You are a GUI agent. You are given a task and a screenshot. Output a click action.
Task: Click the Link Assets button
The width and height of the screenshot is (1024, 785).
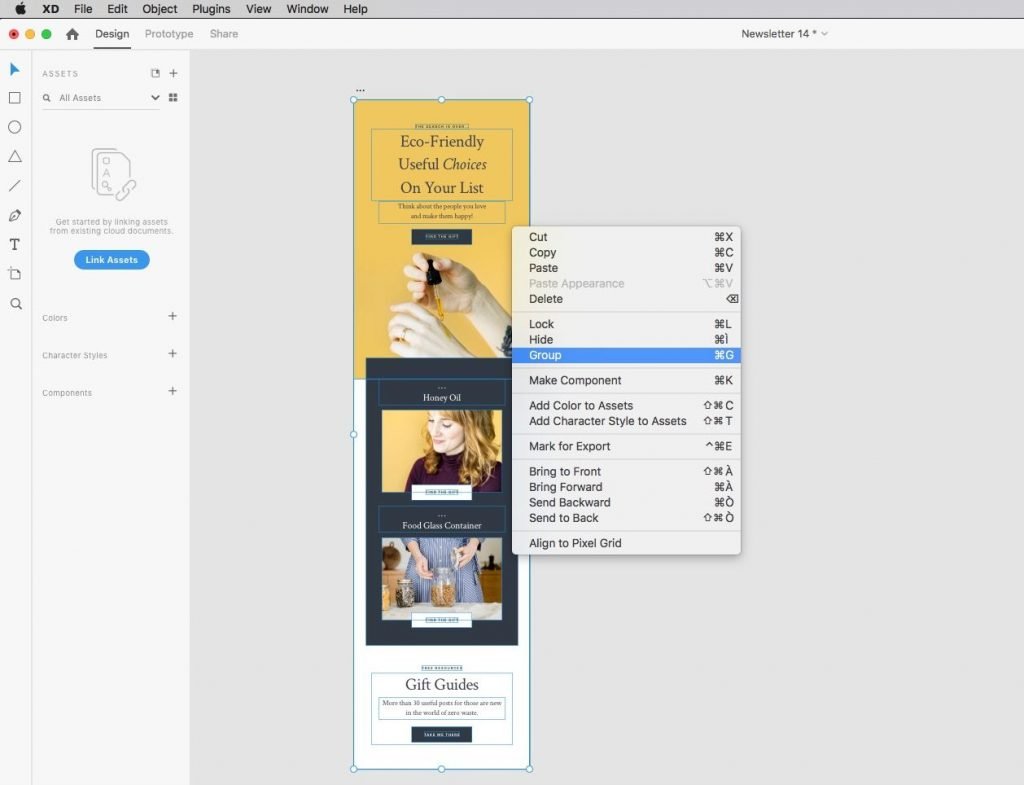111,260
